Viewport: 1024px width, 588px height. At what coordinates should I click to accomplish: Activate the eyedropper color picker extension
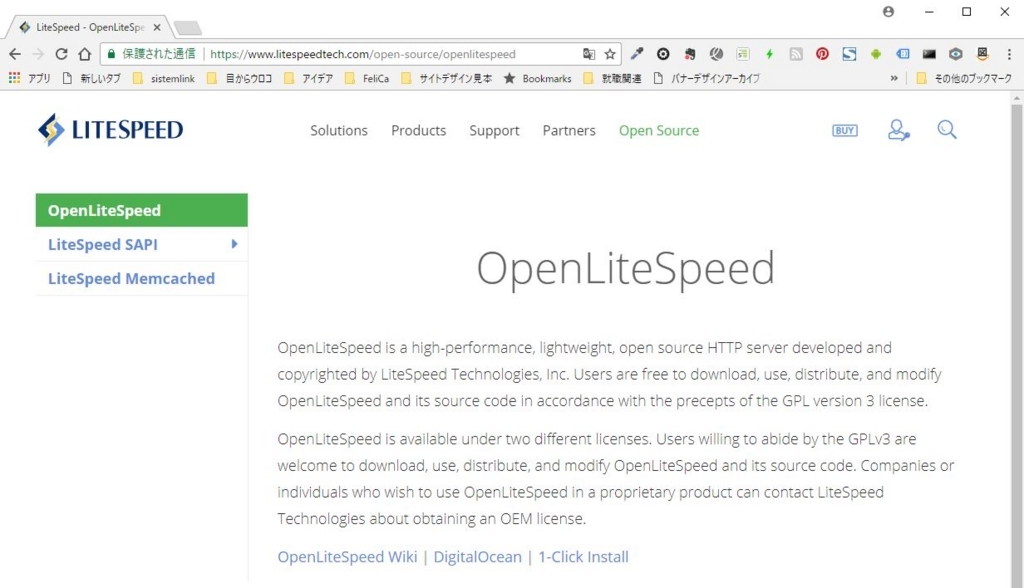(x=637, y=54)
